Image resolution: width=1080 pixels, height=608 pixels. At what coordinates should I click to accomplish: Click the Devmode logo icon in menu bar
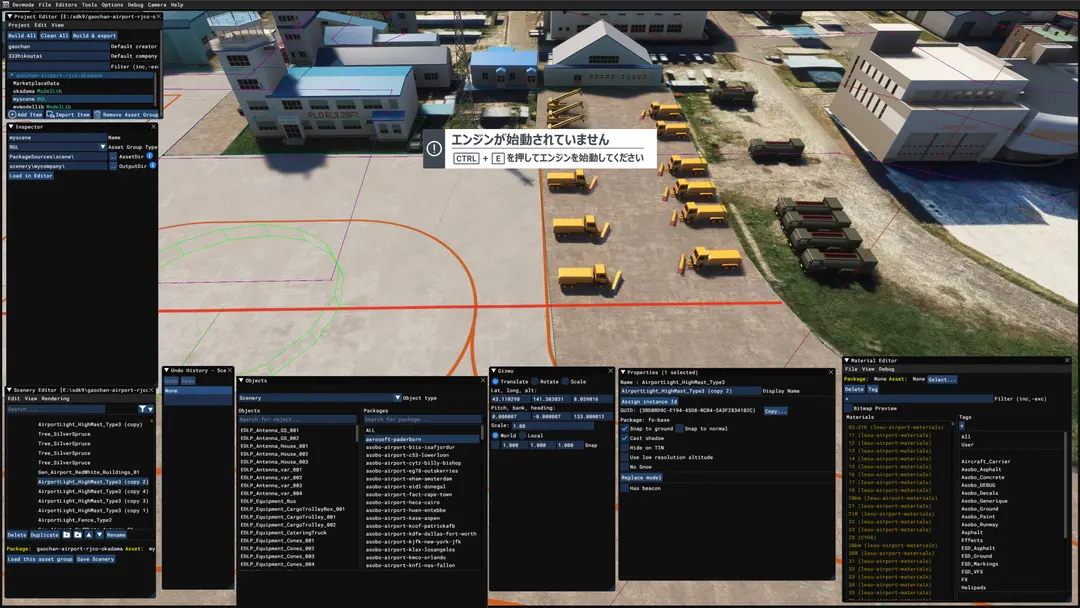[x=6, y=4]
